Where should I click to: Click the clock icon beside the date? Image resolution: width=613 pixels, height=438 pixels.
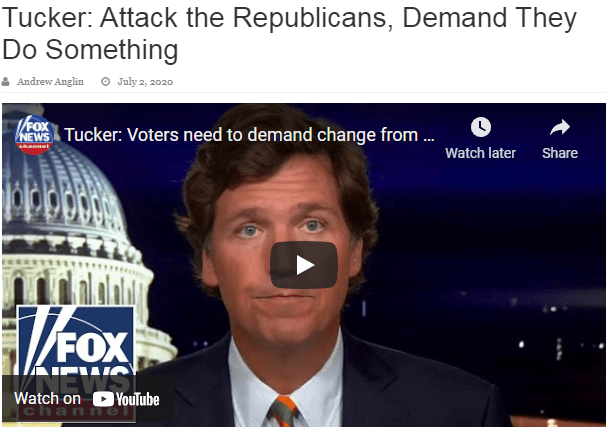[106, 81]
